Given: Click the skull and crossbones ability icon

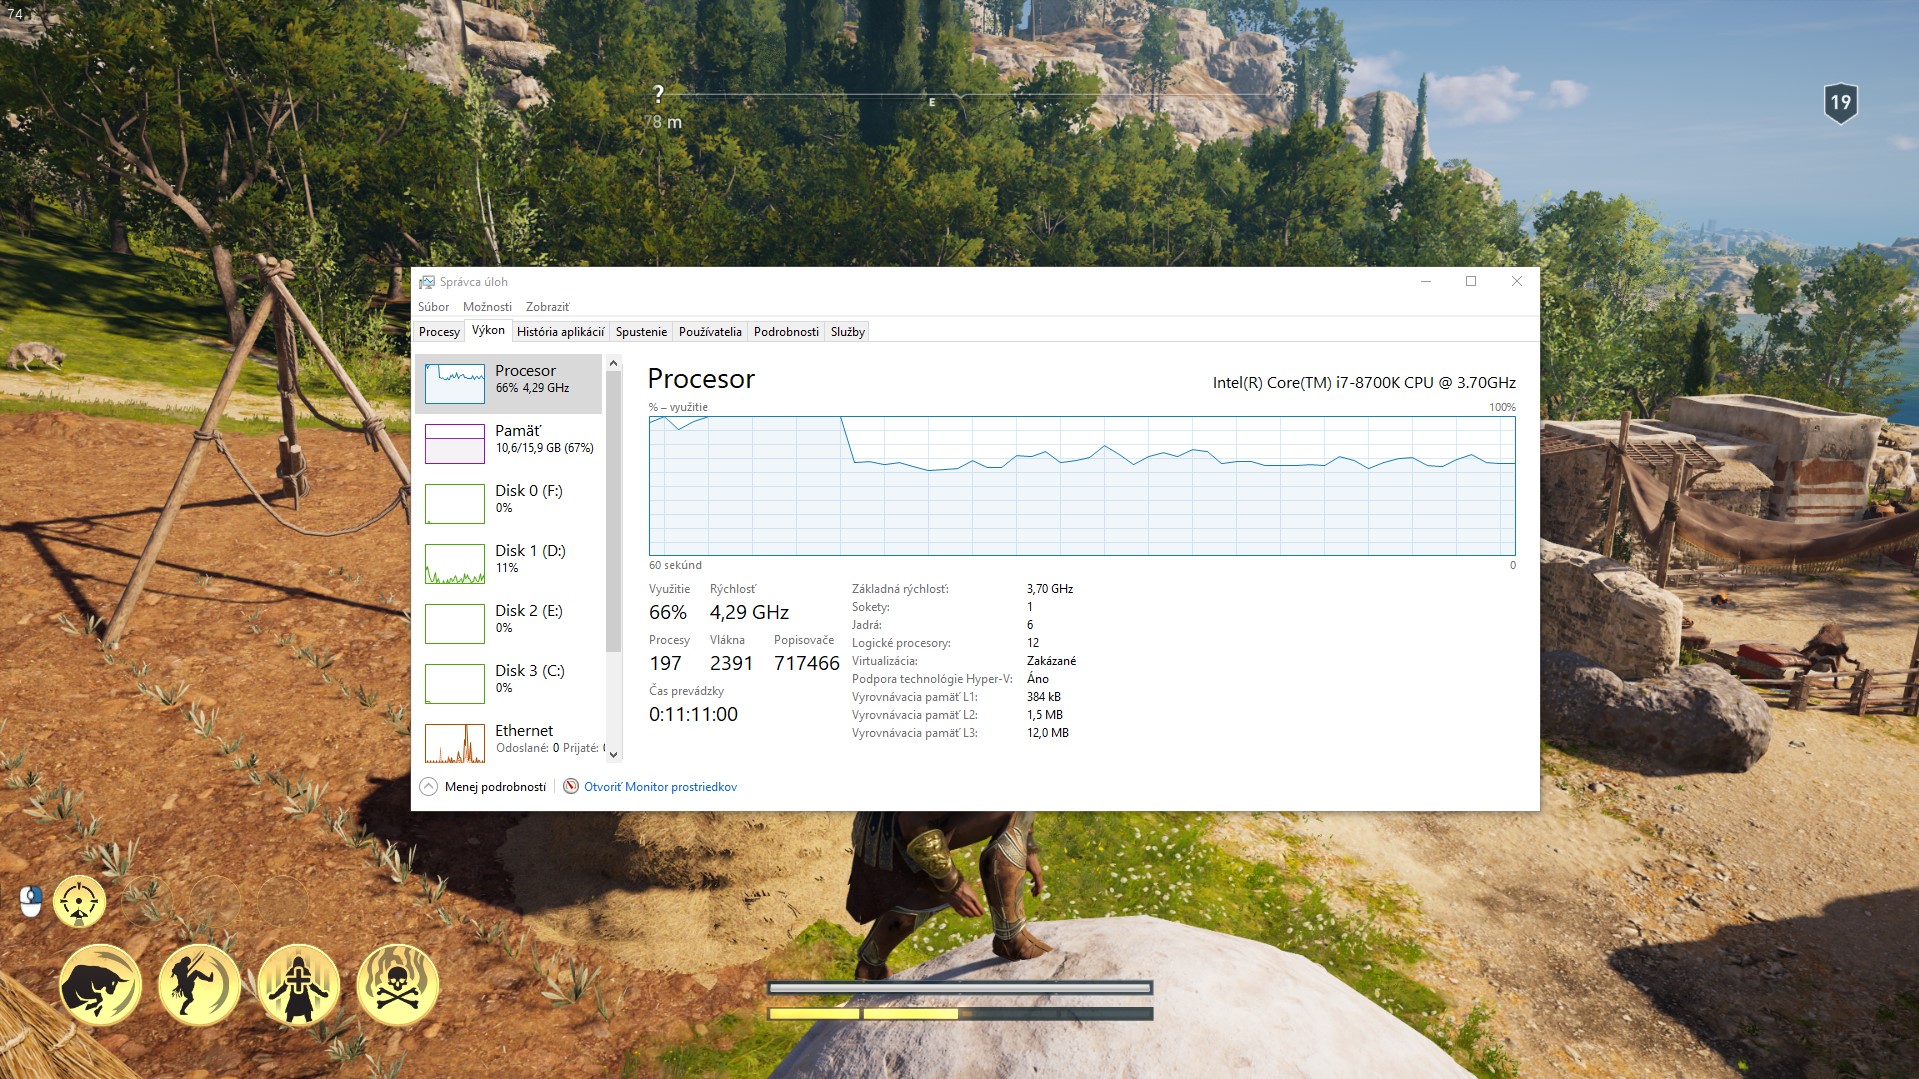Looking at the screenshot, I should (x=397, y=985).
